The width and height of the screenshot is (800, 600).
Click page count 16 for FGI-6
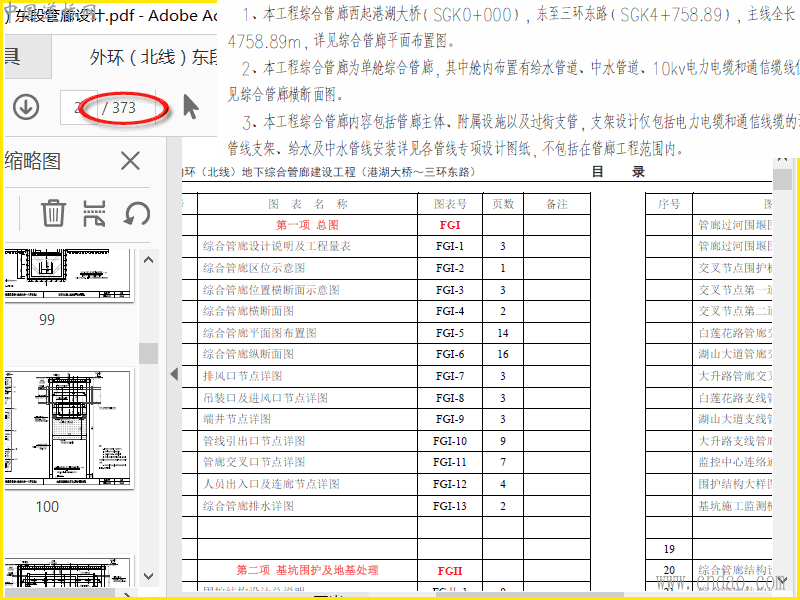pos(503,354)
